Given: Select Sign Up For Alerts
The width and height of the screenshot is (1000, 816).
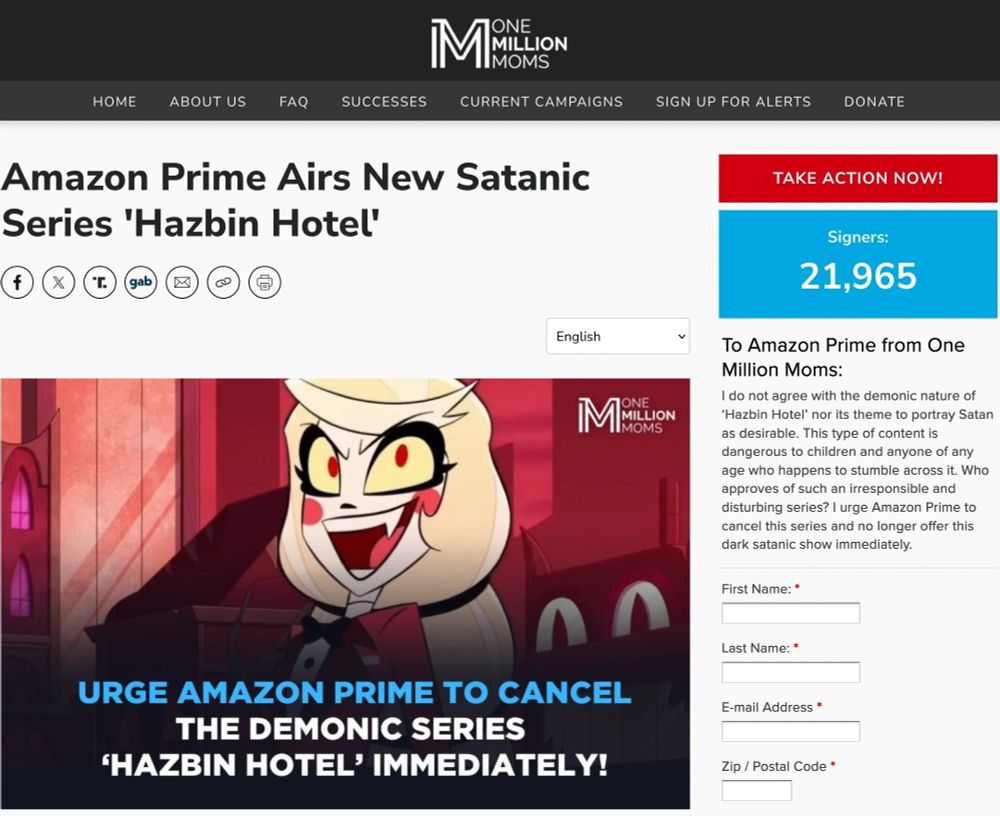Looking at the screenshot, I should (x=733, y=101).
